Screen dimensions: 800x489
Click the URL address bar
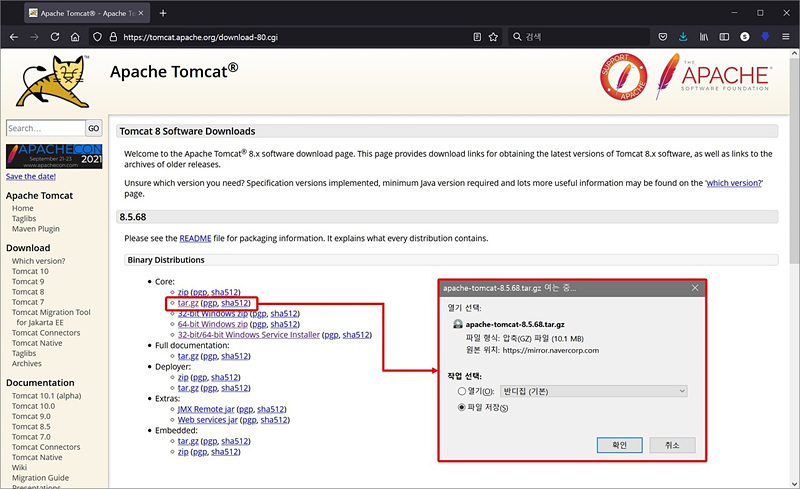(x=296, y=37)
